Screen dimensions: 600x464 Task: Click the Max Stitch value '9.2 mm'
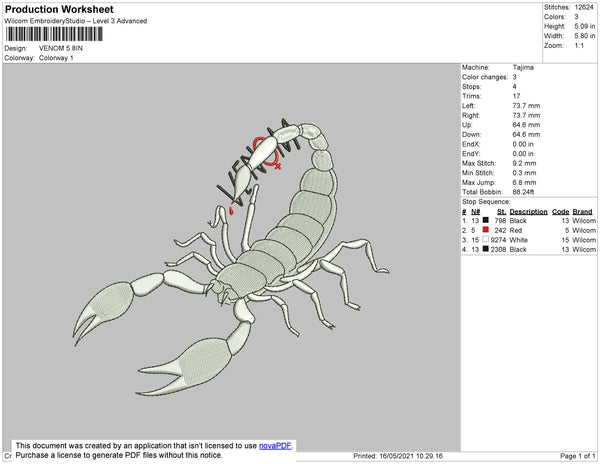(x=525, y=163)
